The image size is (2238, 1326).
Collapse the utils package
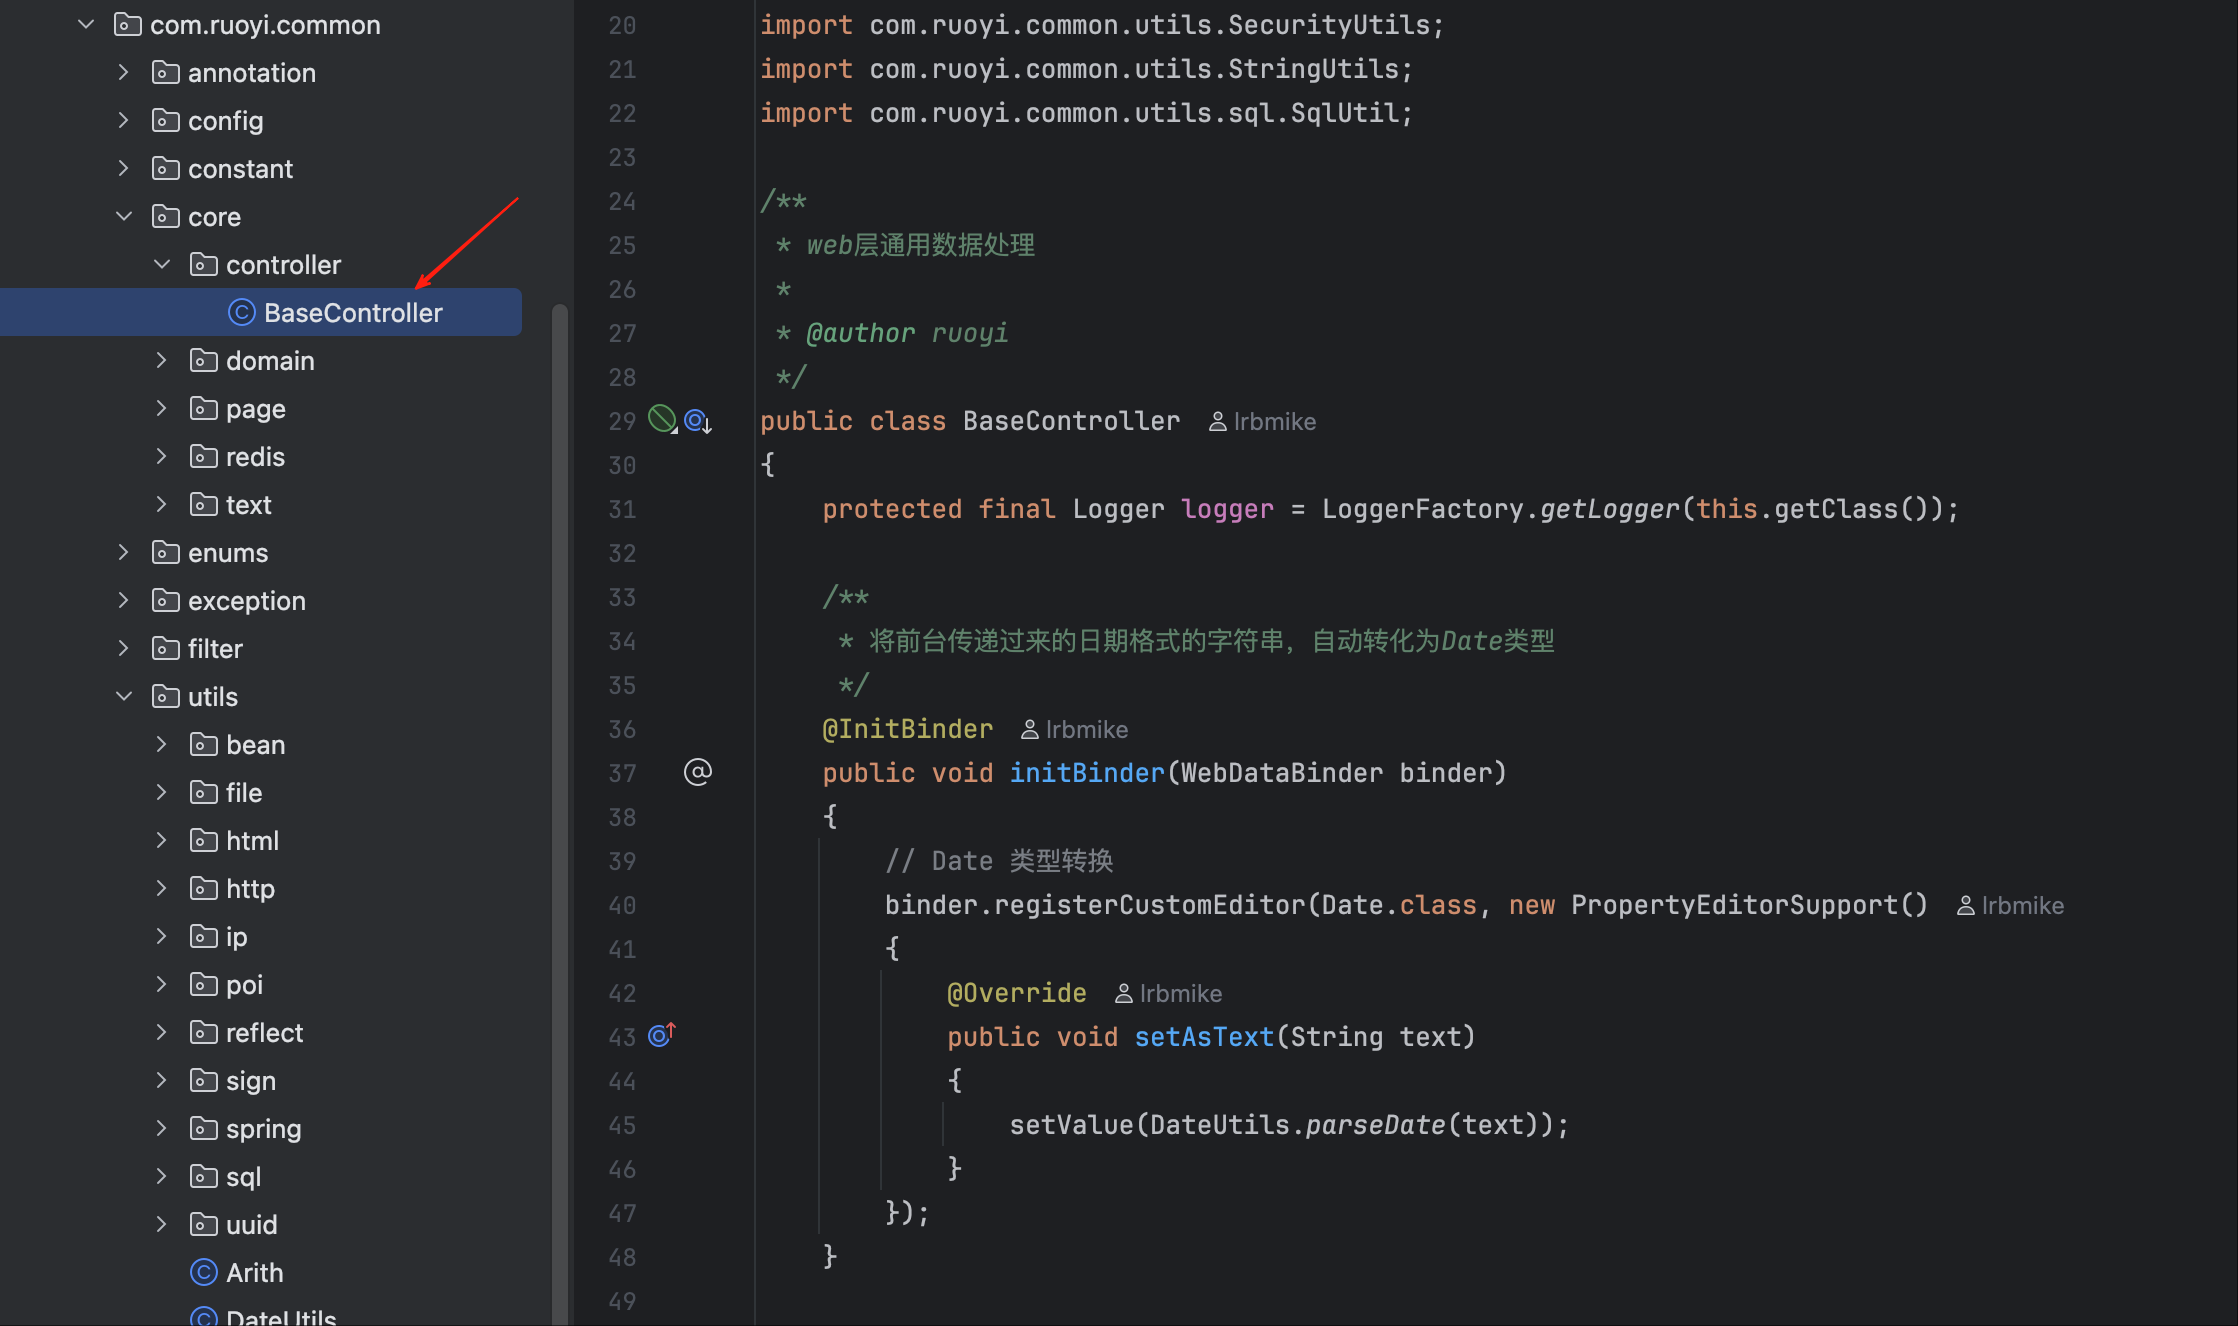pos(124,697)
